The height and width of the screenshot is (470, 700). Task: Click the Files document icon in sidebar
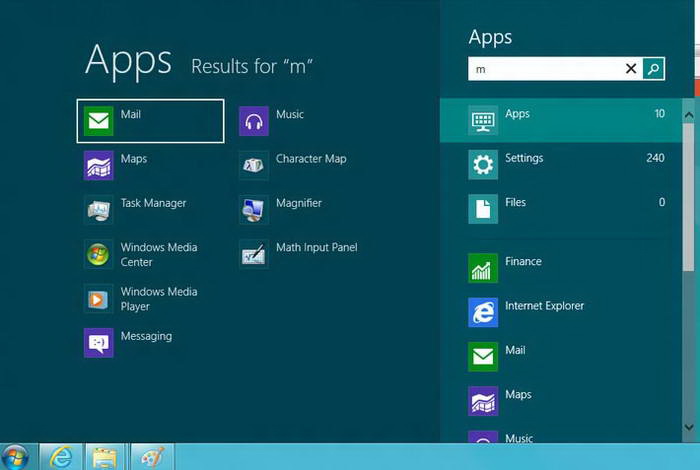[x=483, y=209]
